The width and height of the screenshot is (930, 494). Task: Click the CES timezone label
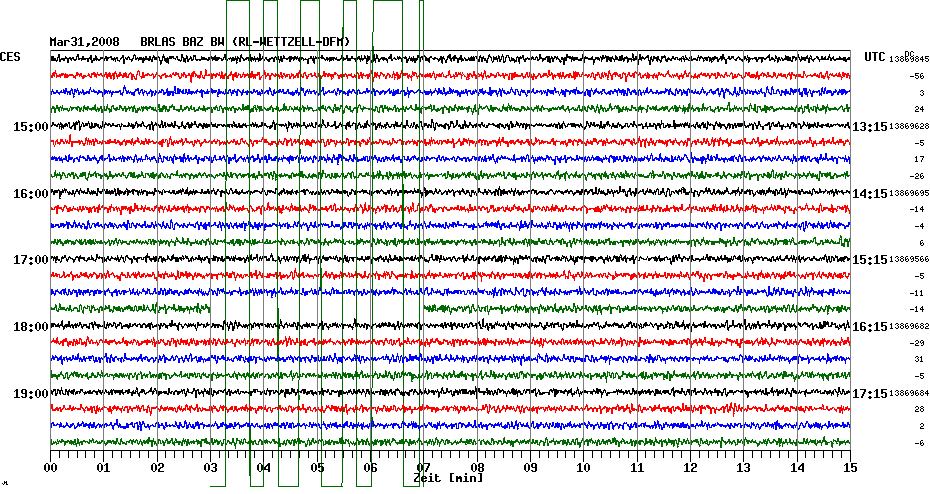coord(10,57)
